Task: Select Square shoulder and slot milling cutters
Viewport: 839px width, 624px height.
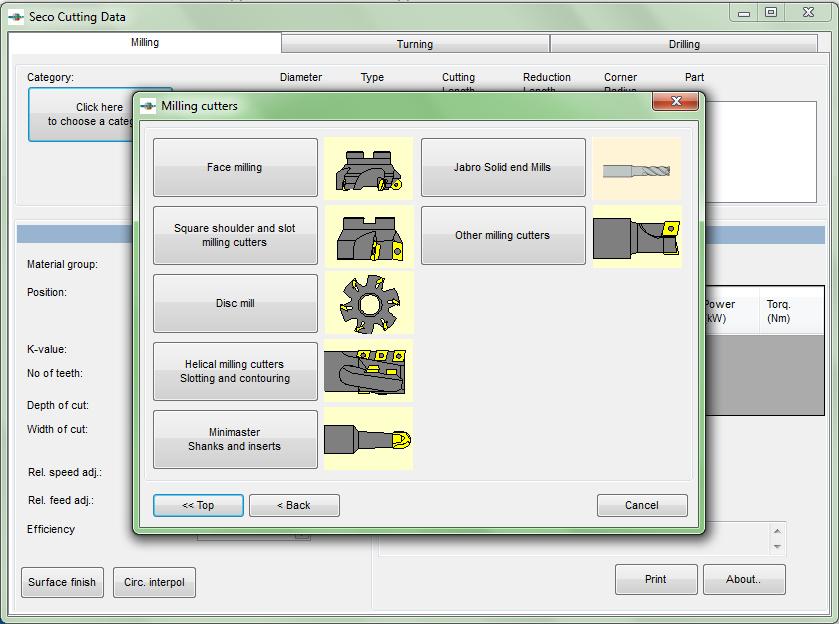Action: click(x=235, y=235)
